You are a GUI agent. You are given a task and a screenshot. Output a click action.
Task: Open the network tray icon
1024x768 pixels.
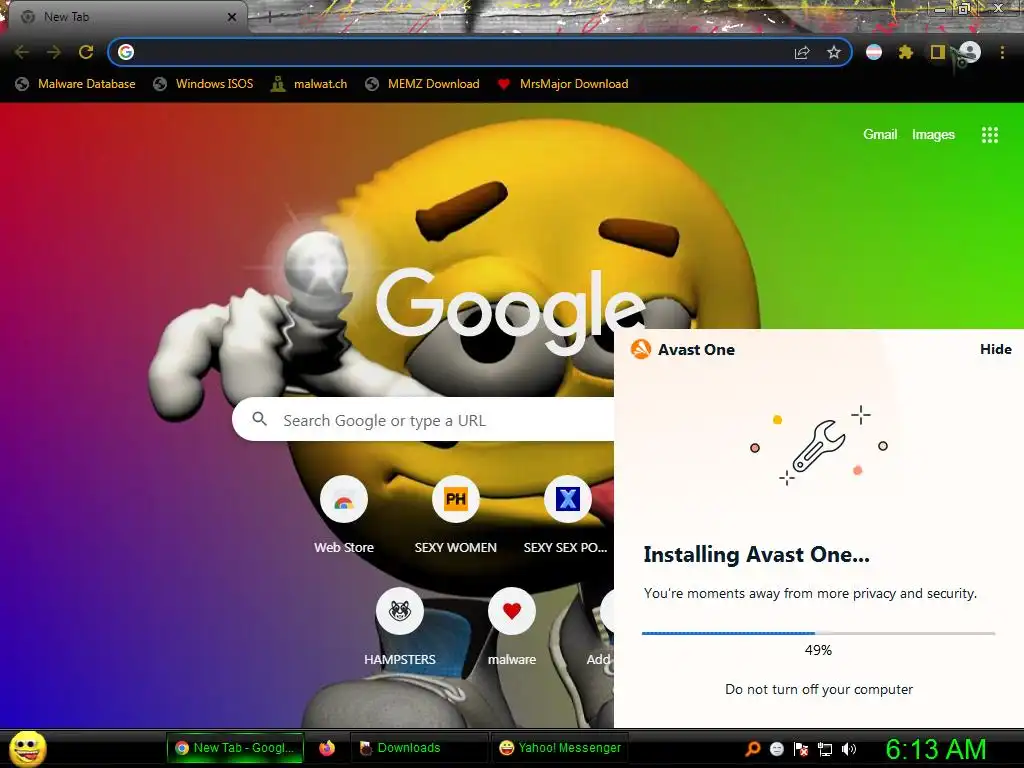825,749
